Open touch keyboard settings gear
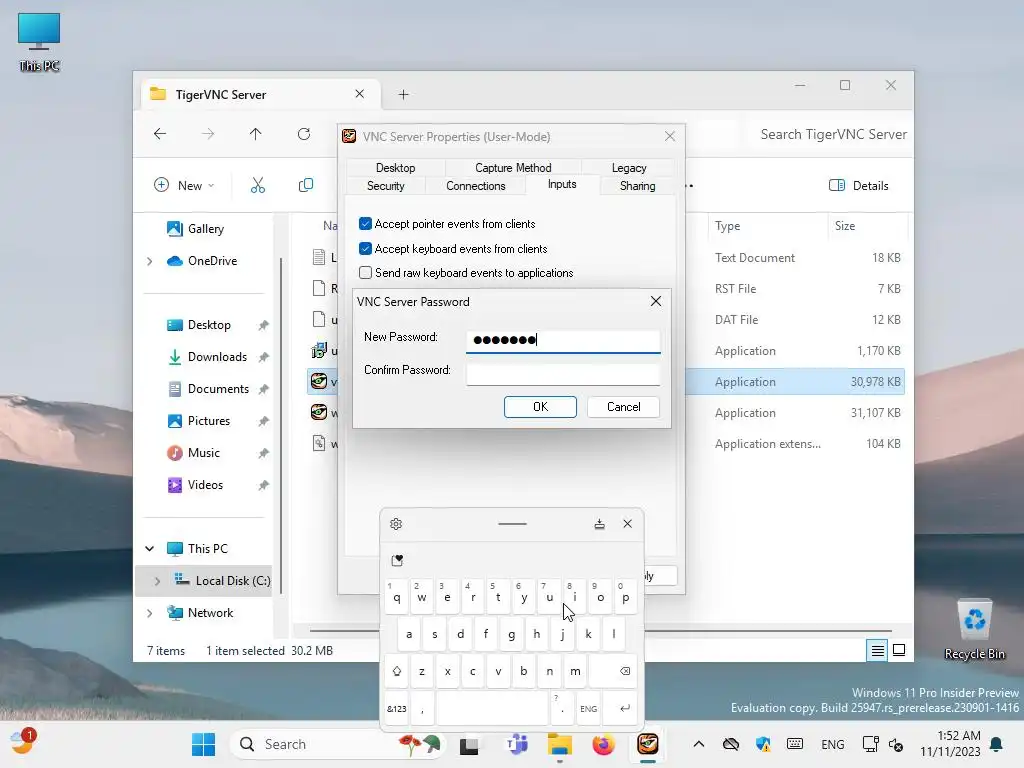Screen dimensions: 1024x768 [396, 524]
